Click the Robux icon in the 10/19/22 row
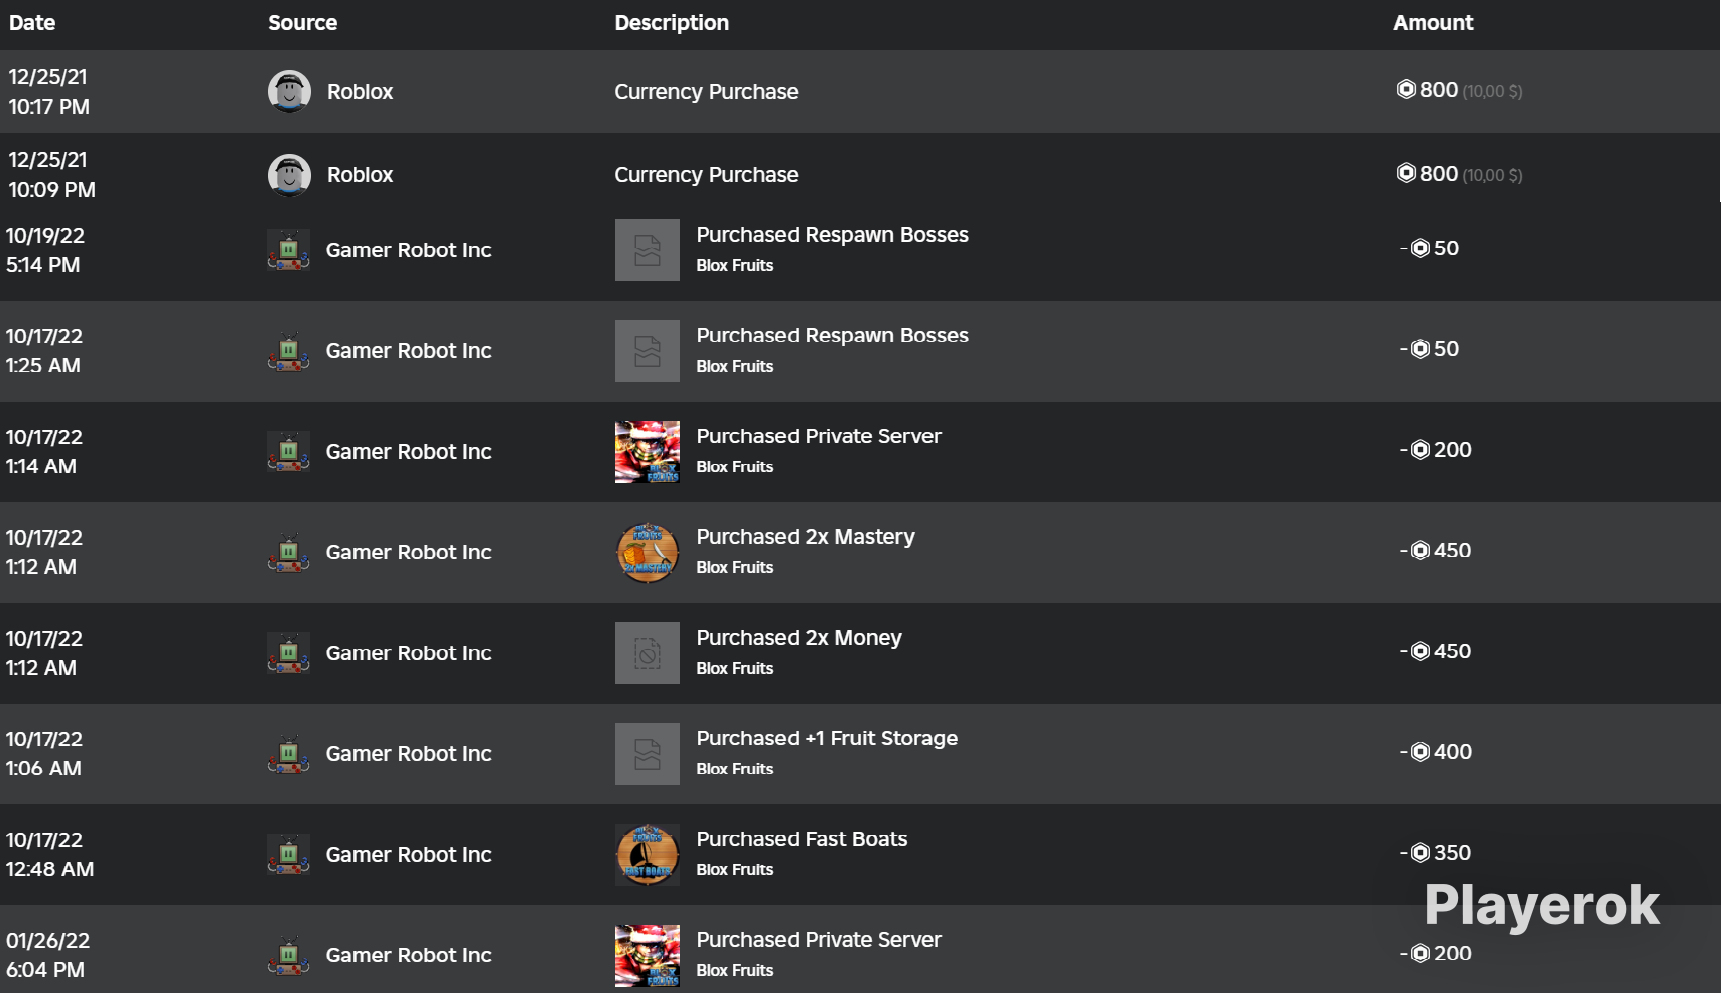Image resolution: width=1721 pixels, height=993 pixels. coord(1420,248)
